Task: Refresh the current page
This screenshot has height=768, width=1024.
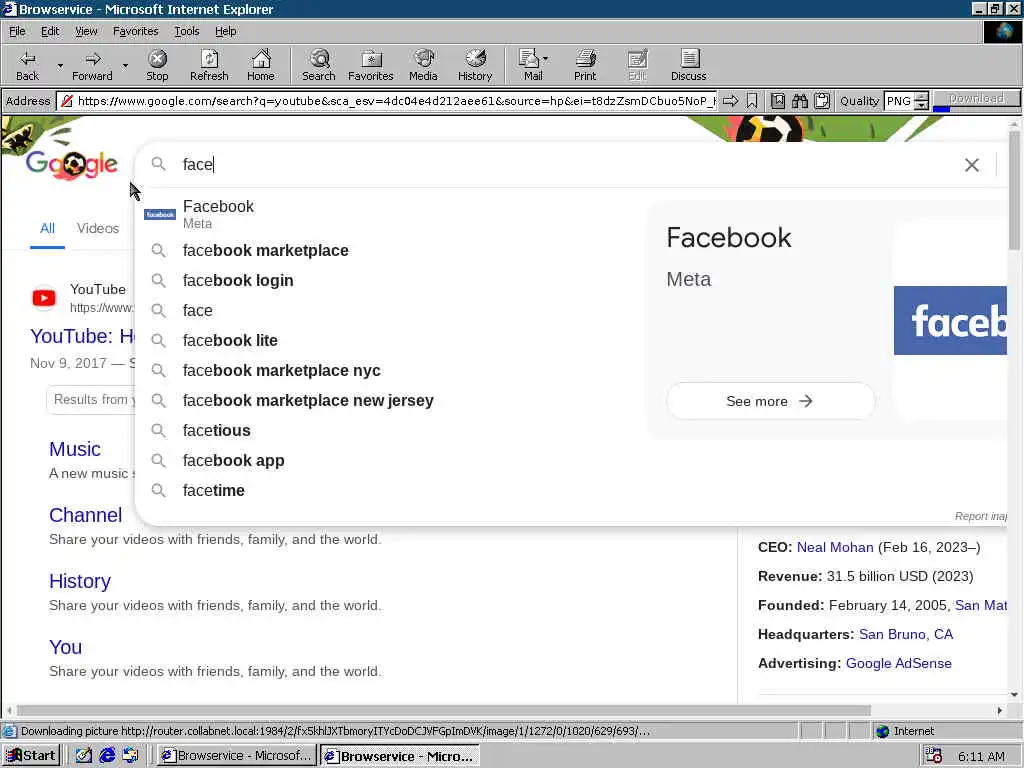Action: click(x=209, y=65)
